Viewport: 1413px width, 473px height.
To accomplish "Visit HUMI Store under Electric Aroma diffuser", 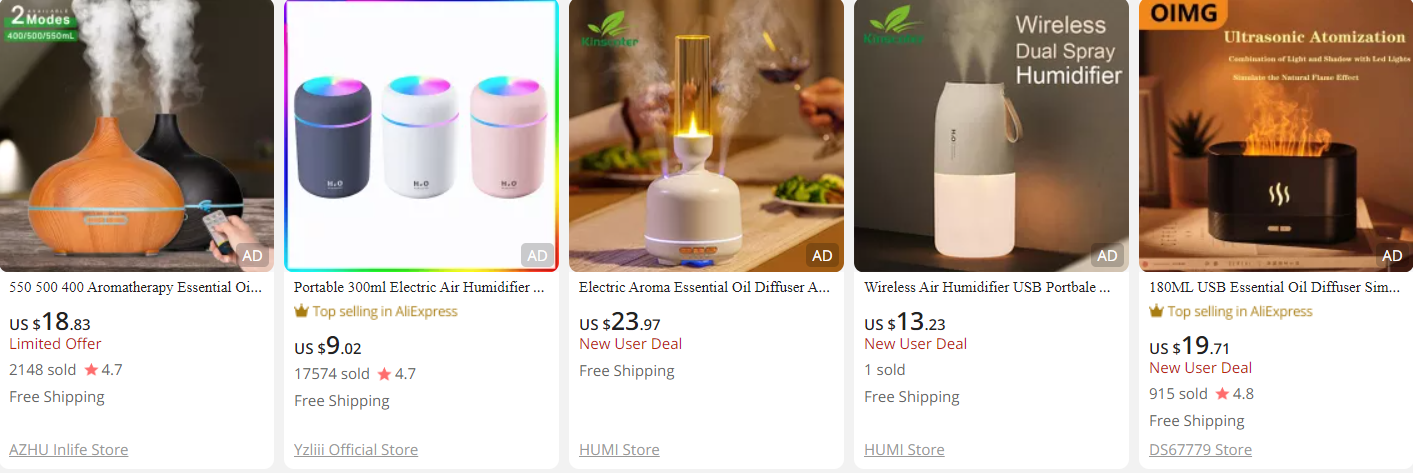I will click(x=619, y=450).
